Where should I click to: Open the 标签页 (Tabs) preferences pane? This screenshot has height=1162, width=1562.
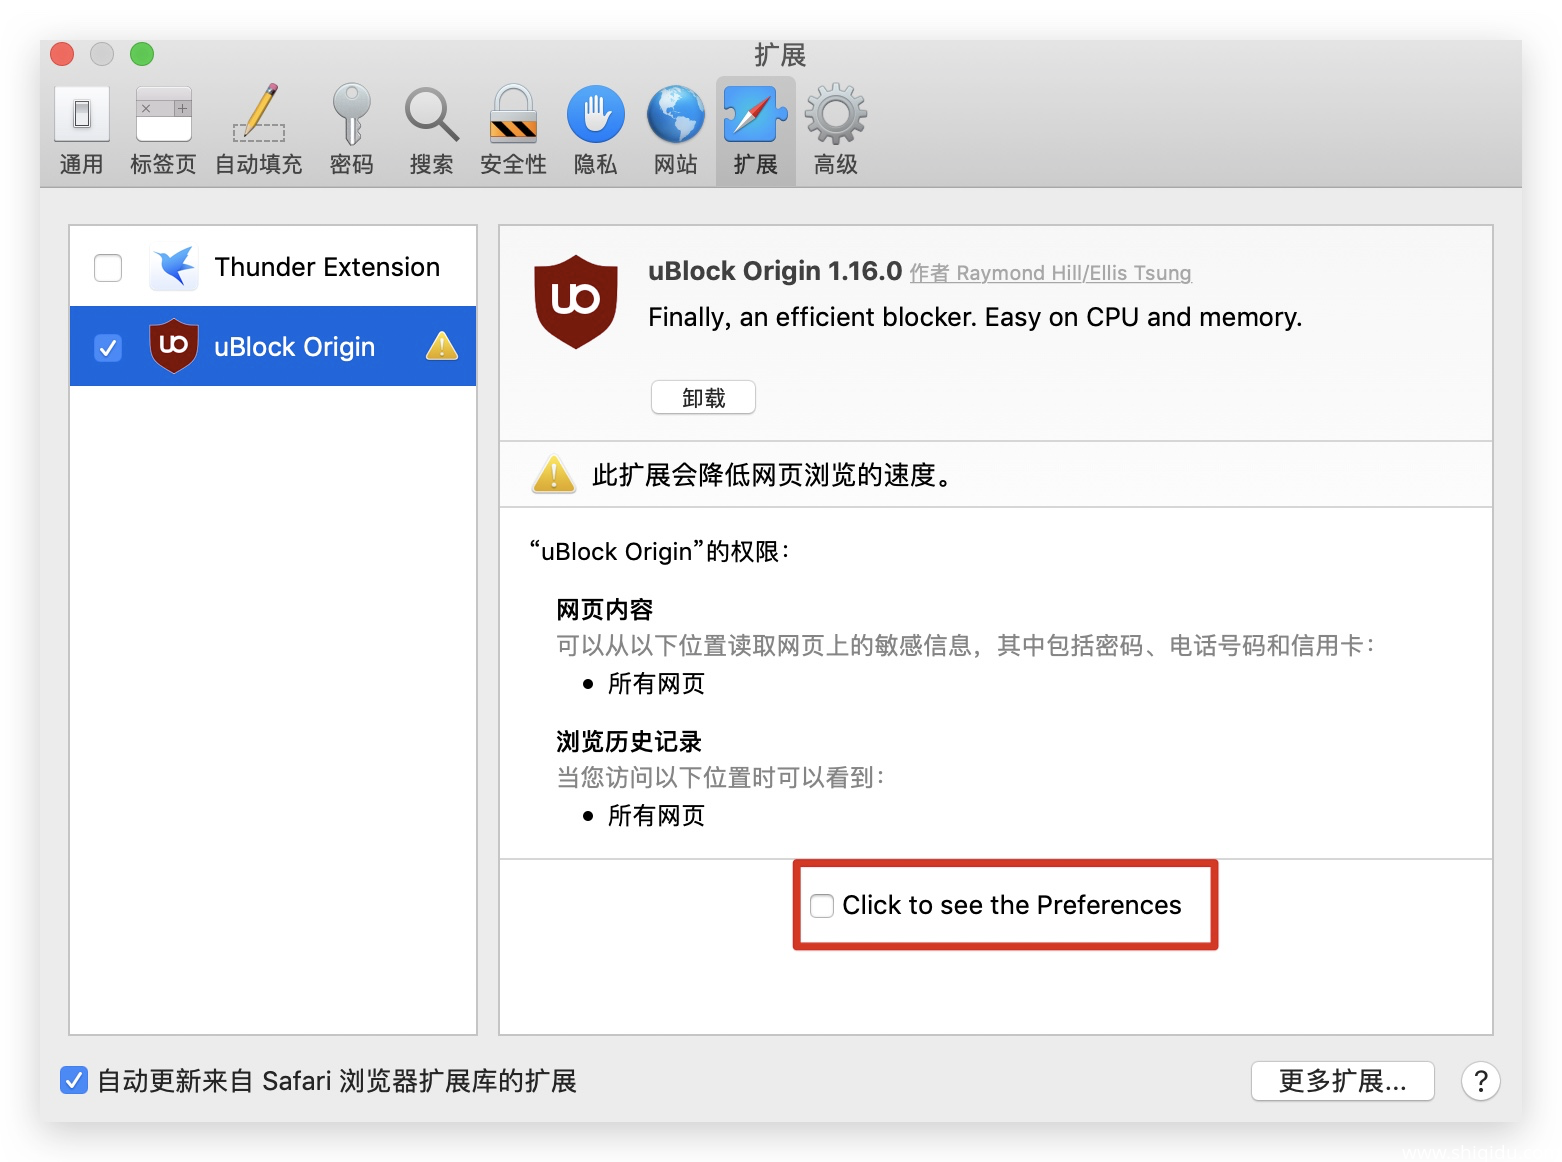pos(163,132)
